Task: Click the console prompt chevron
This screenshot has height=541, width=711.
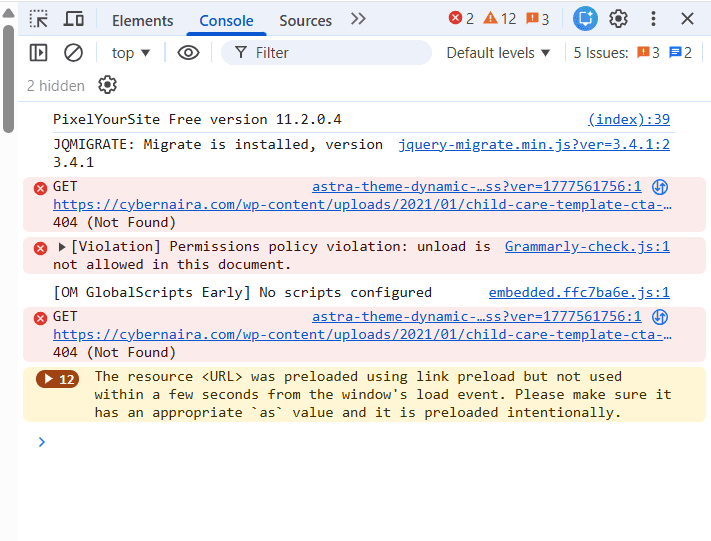Action: [x=42, y=442]
